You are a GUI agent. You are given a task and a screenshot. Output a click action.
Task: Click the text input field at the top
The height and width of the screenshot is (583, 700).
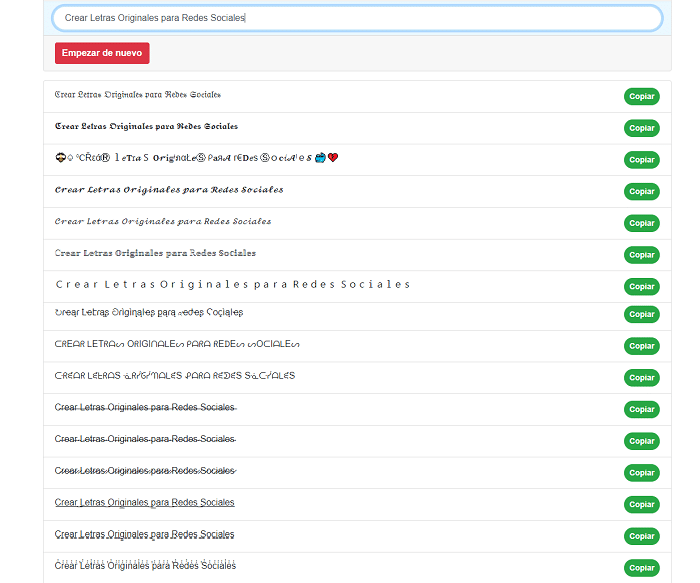click(x=356, y=18)
